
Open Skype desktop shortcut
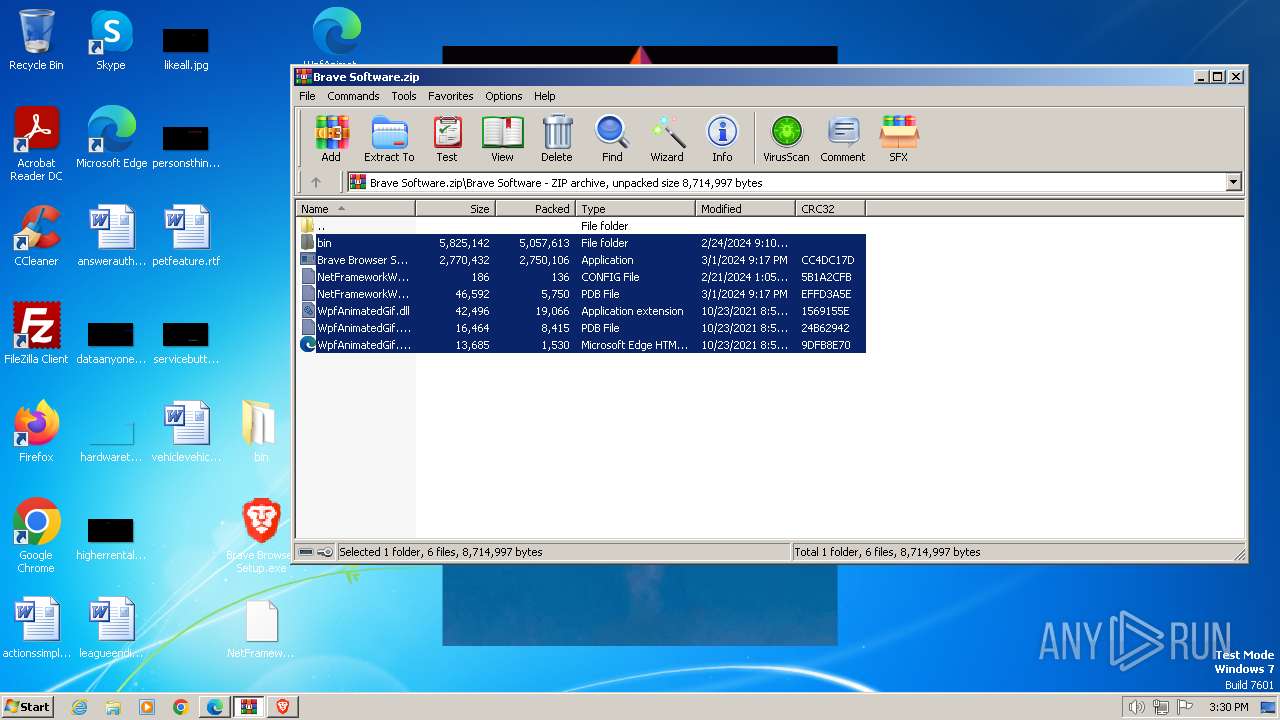110,40
